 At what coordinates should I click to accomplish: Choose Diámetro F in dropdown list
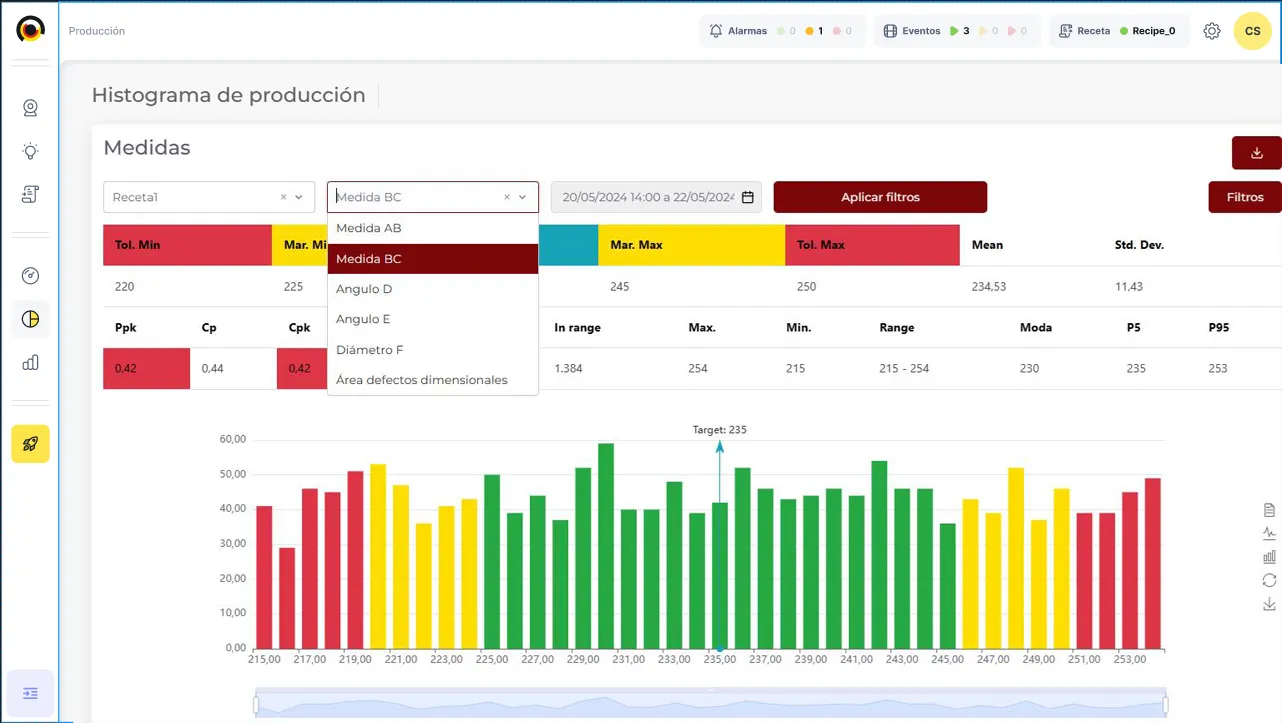click(x=369, y=350)
